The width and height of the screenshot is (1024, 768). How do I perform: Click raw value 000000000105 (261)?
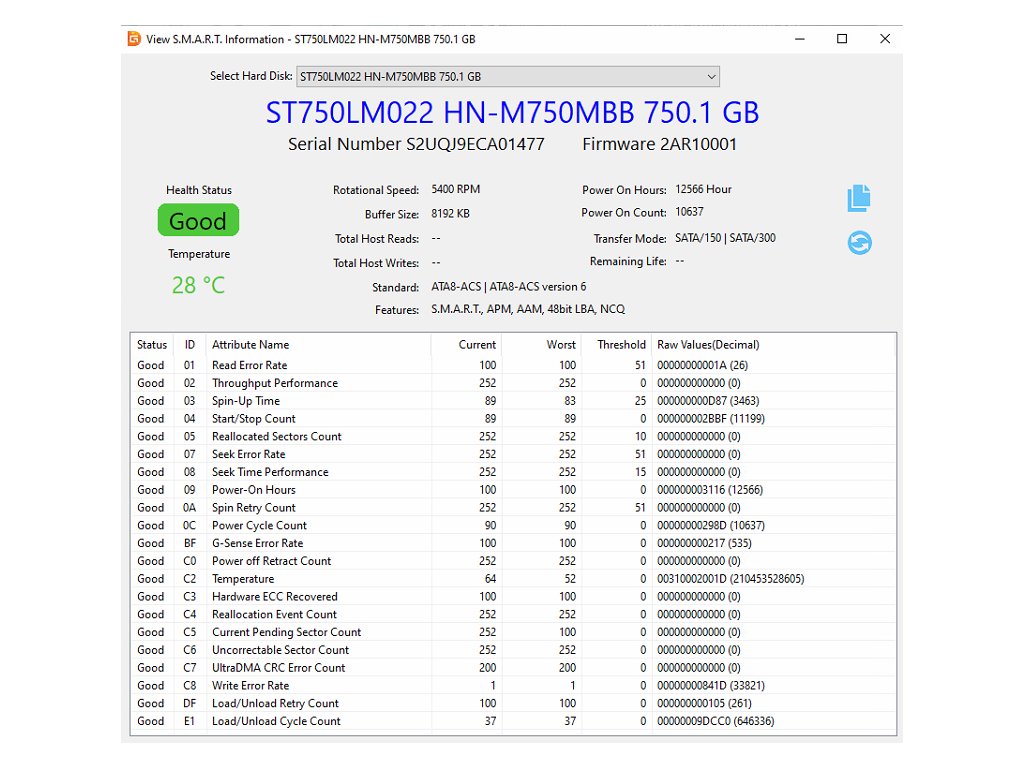click(704, 703)
